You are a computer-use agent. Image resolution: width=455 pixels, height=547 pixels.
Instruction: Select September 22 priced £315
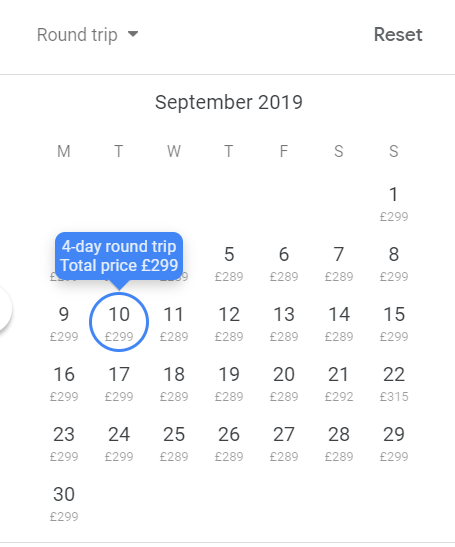tap(394, 382)
